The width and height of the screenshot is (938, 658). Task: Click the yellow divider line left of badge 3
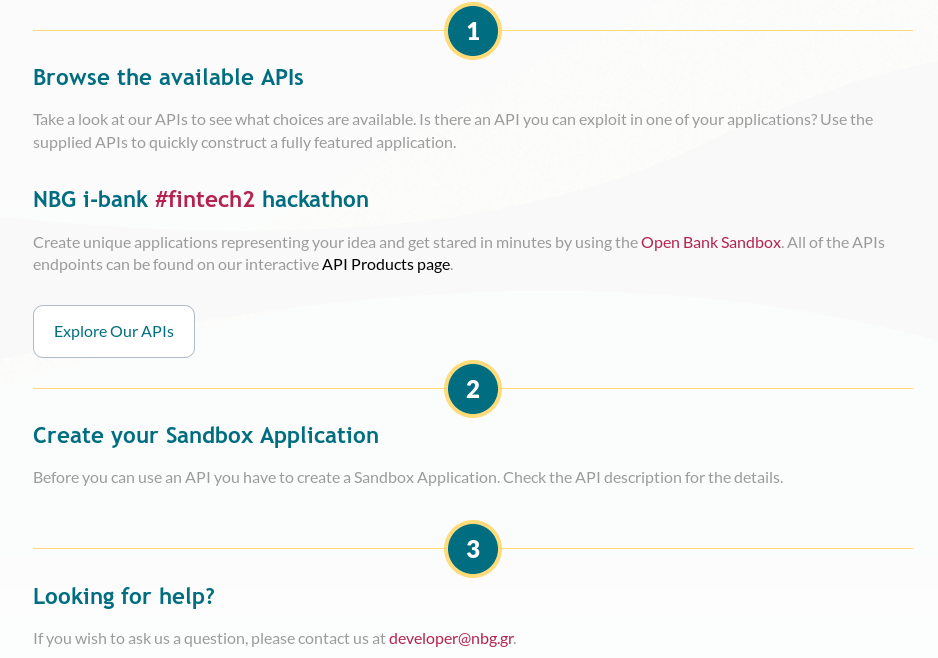pyautogui.click(x=239, y=548)
